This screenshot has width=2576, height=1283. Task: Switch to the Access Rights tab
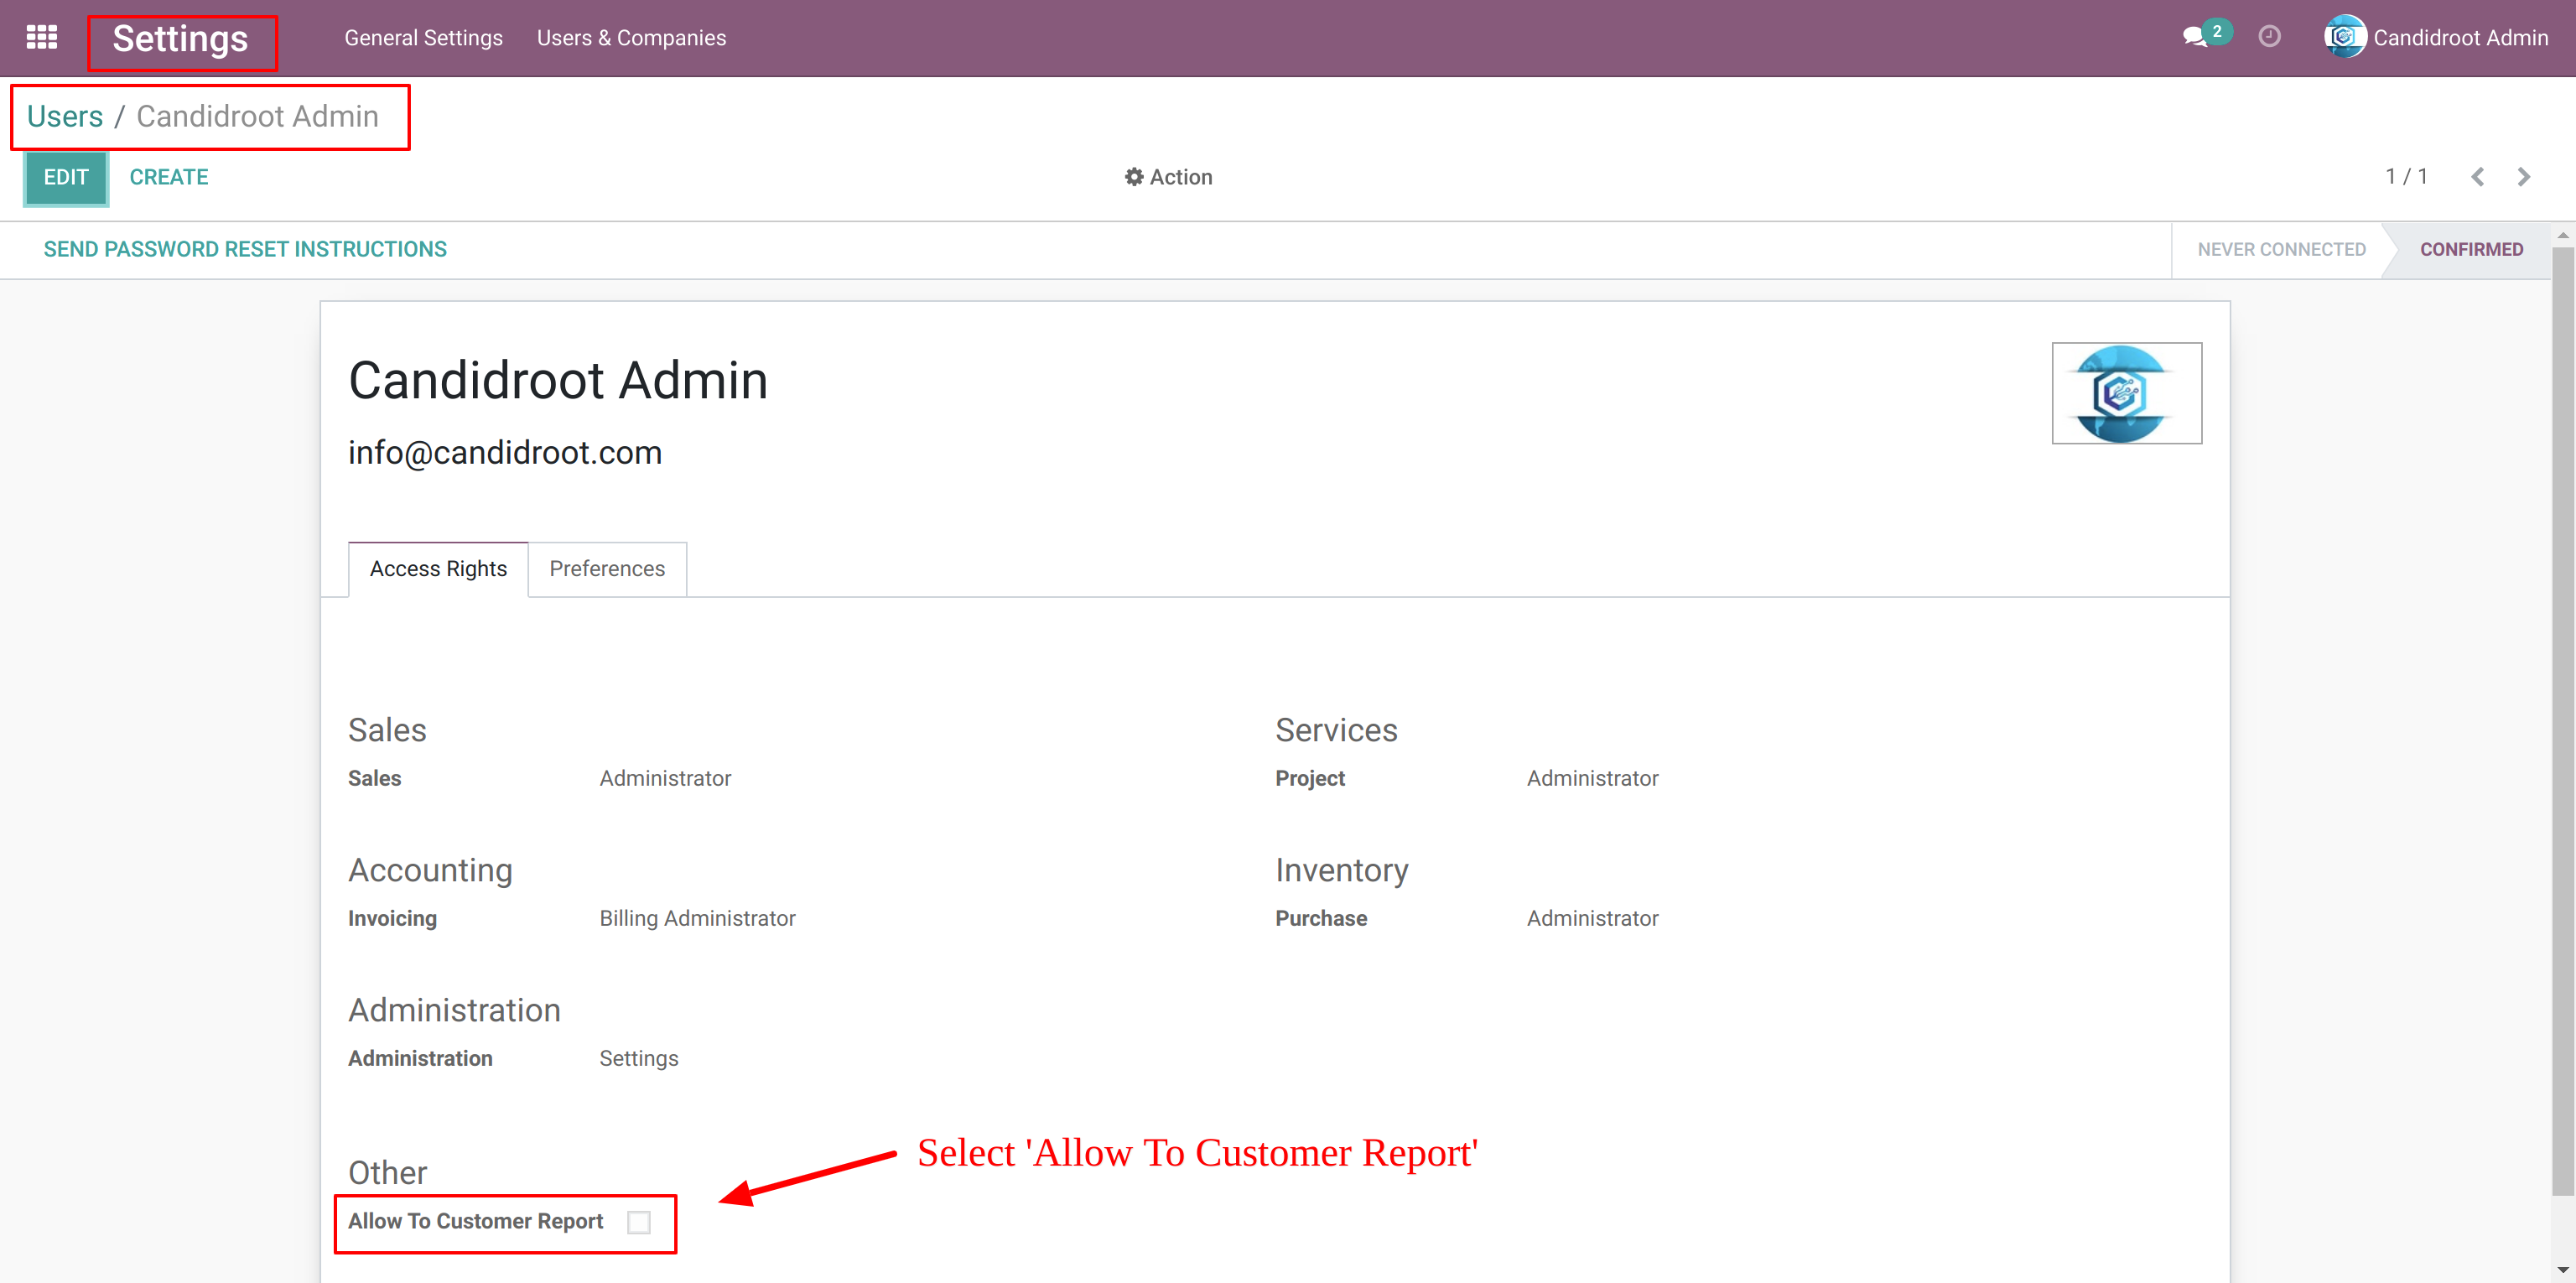(438, 569)
